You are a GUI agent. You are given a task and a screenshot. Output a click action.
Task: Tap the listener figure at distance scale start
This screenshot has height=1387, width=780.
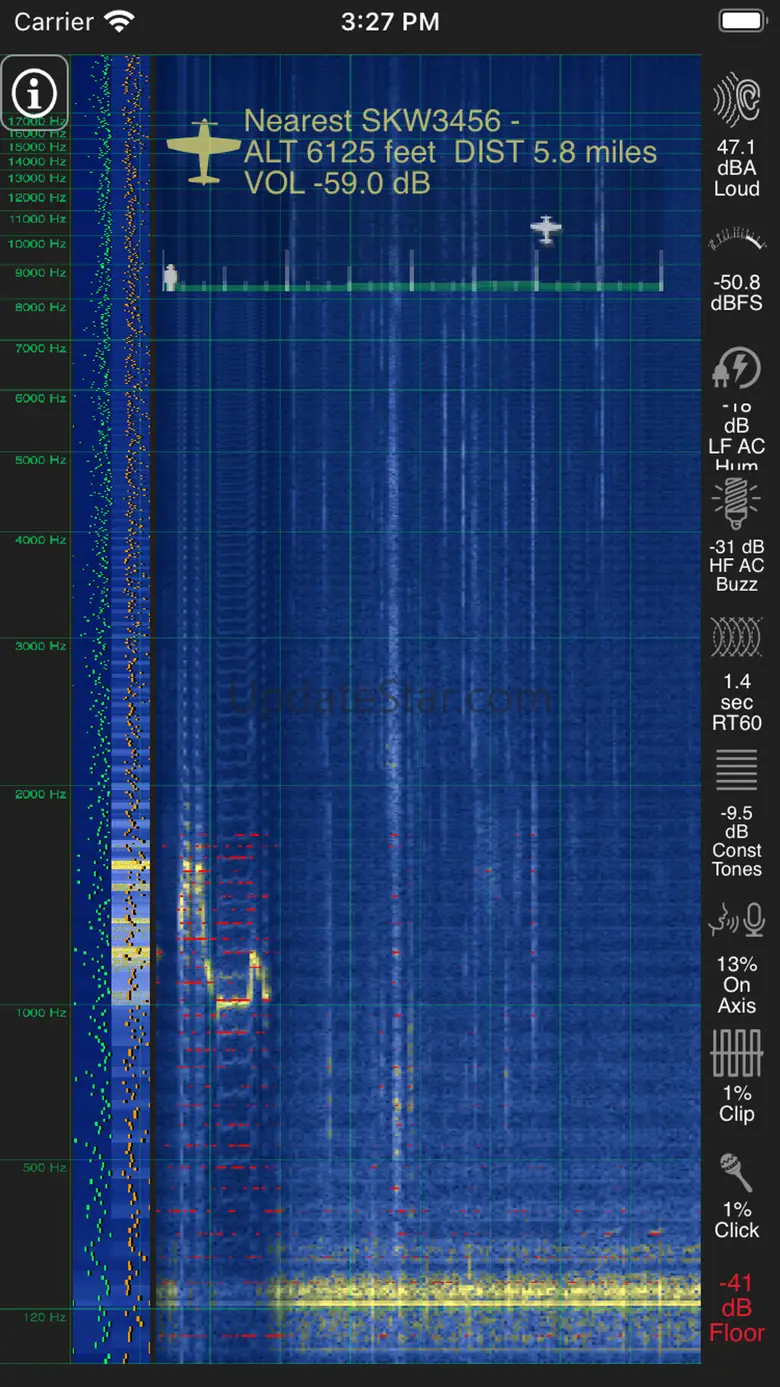point(171,277)
